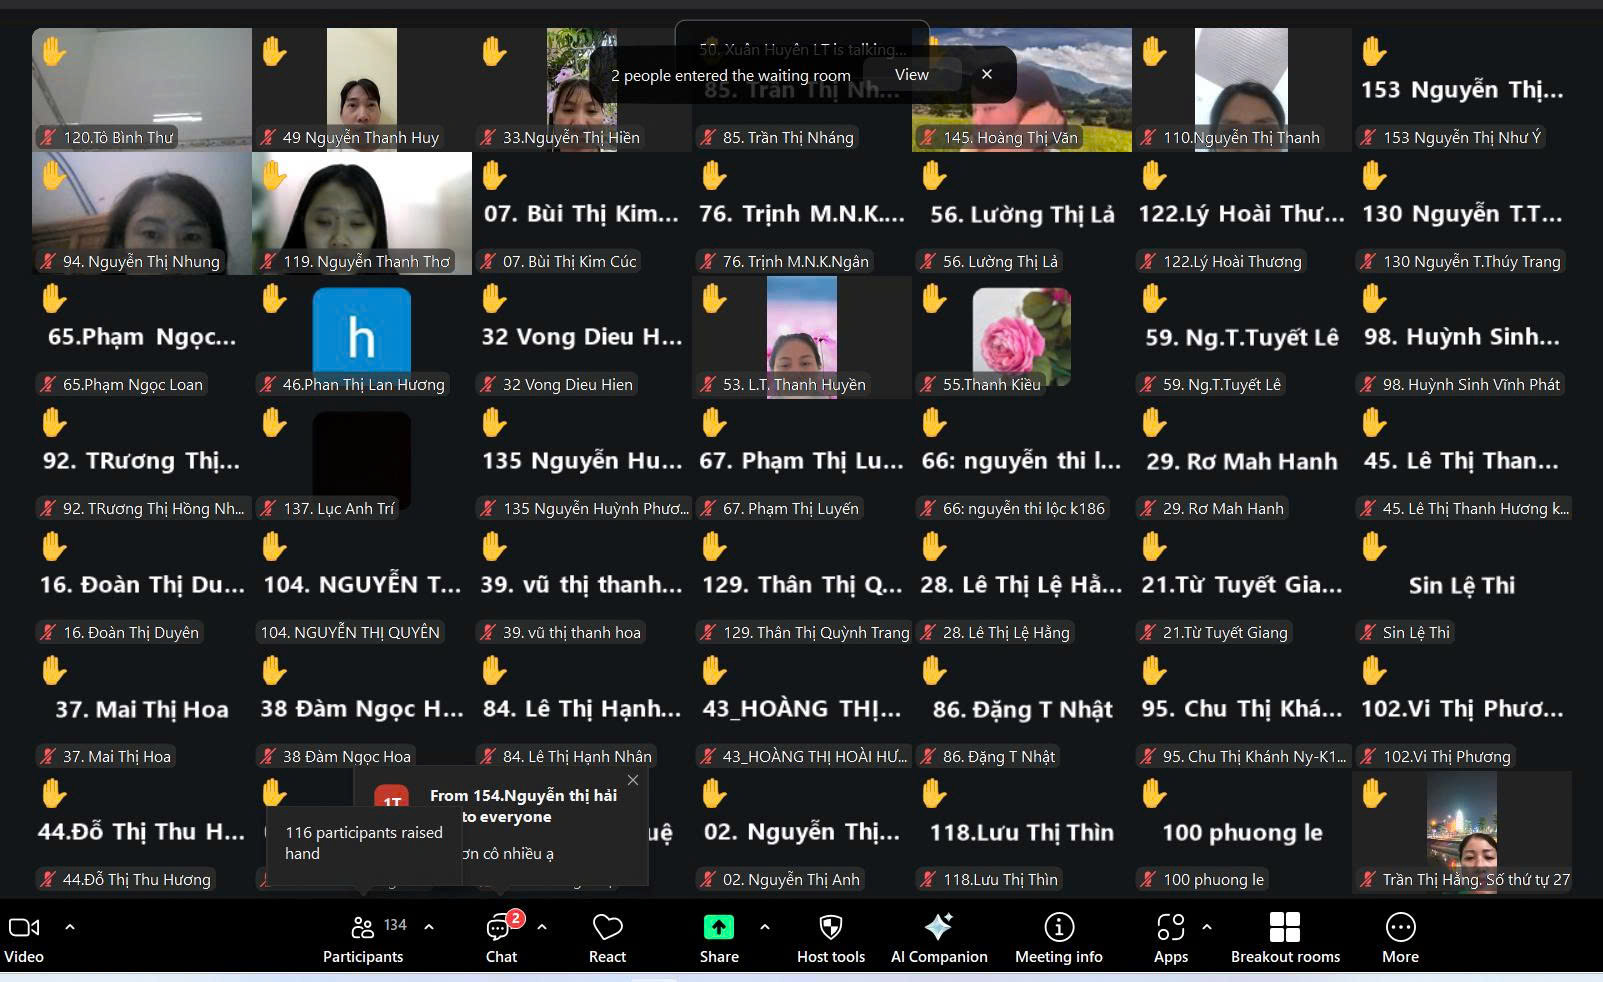The image size is (1603, 982).
Task: Toggle the Video camera on
Action: pyautogui.click(x=24, y=928)
